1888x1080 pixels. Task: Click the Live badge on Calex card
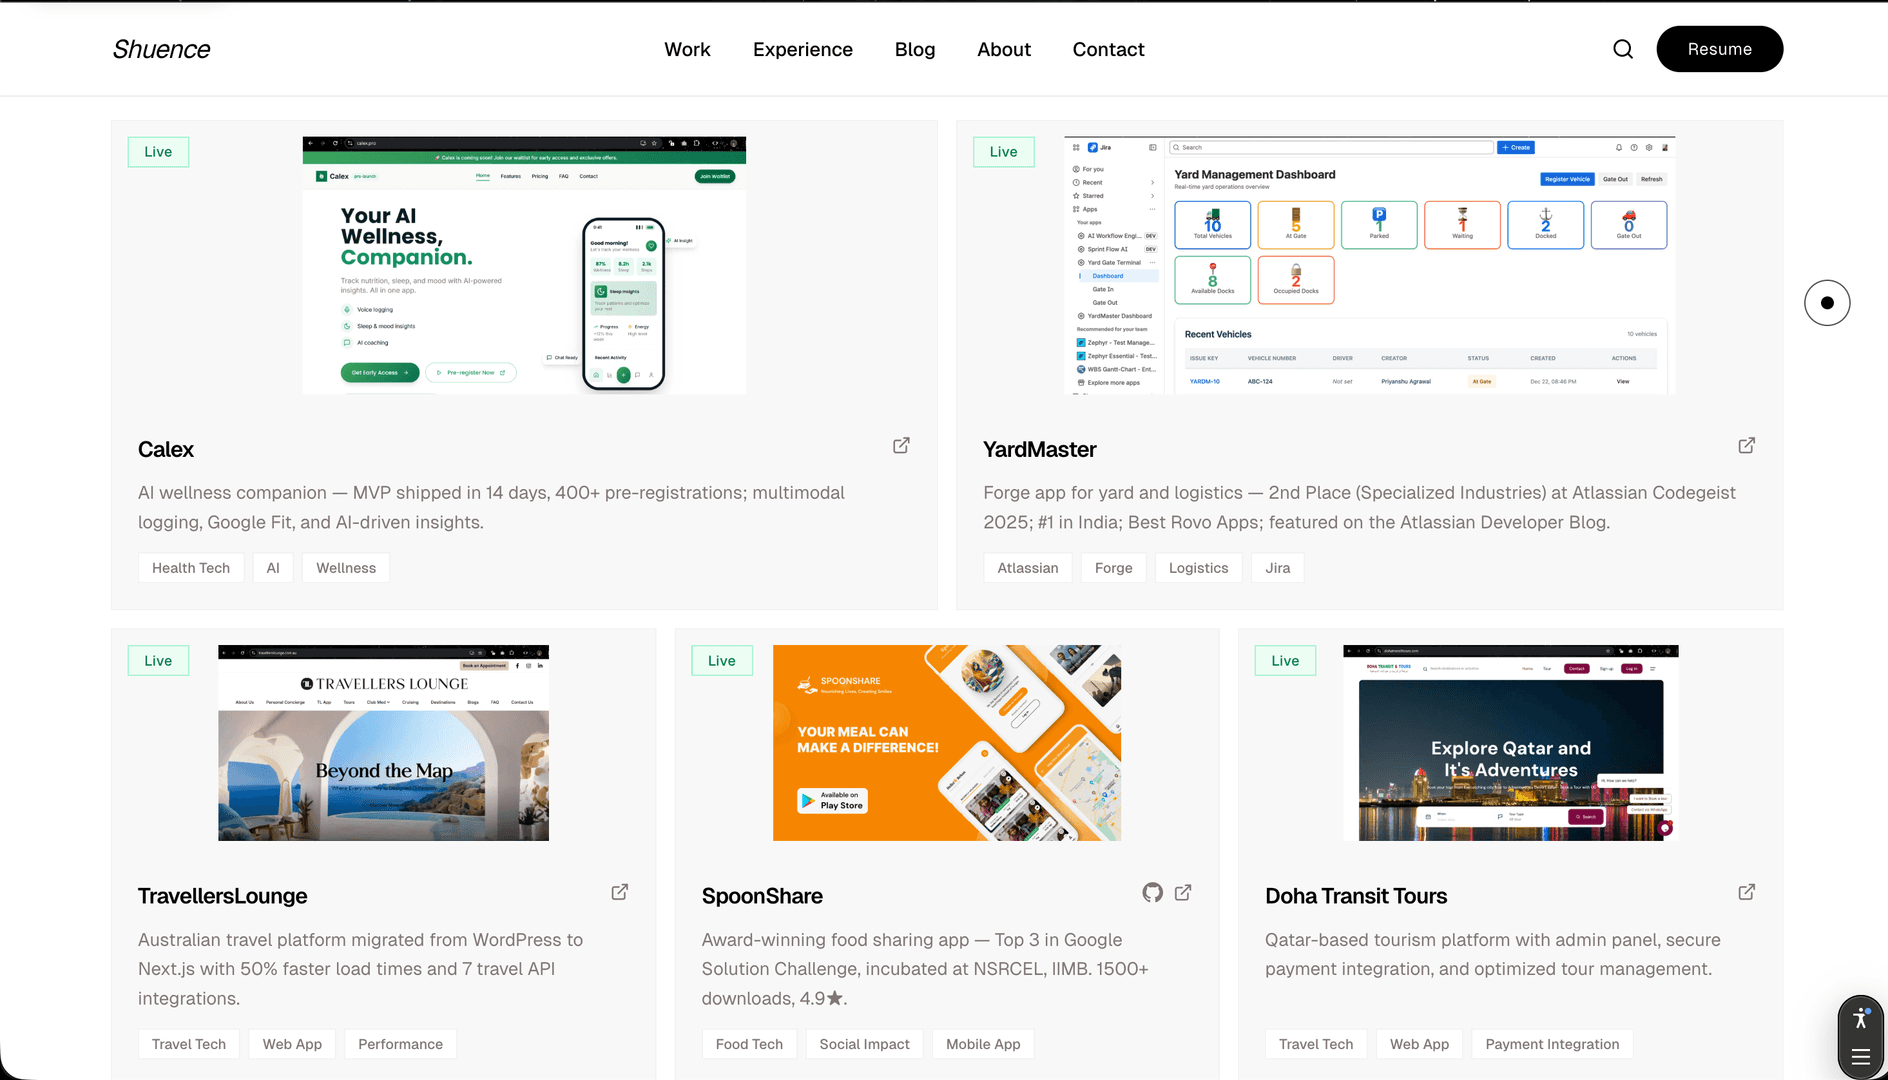[x=158, y=152]
